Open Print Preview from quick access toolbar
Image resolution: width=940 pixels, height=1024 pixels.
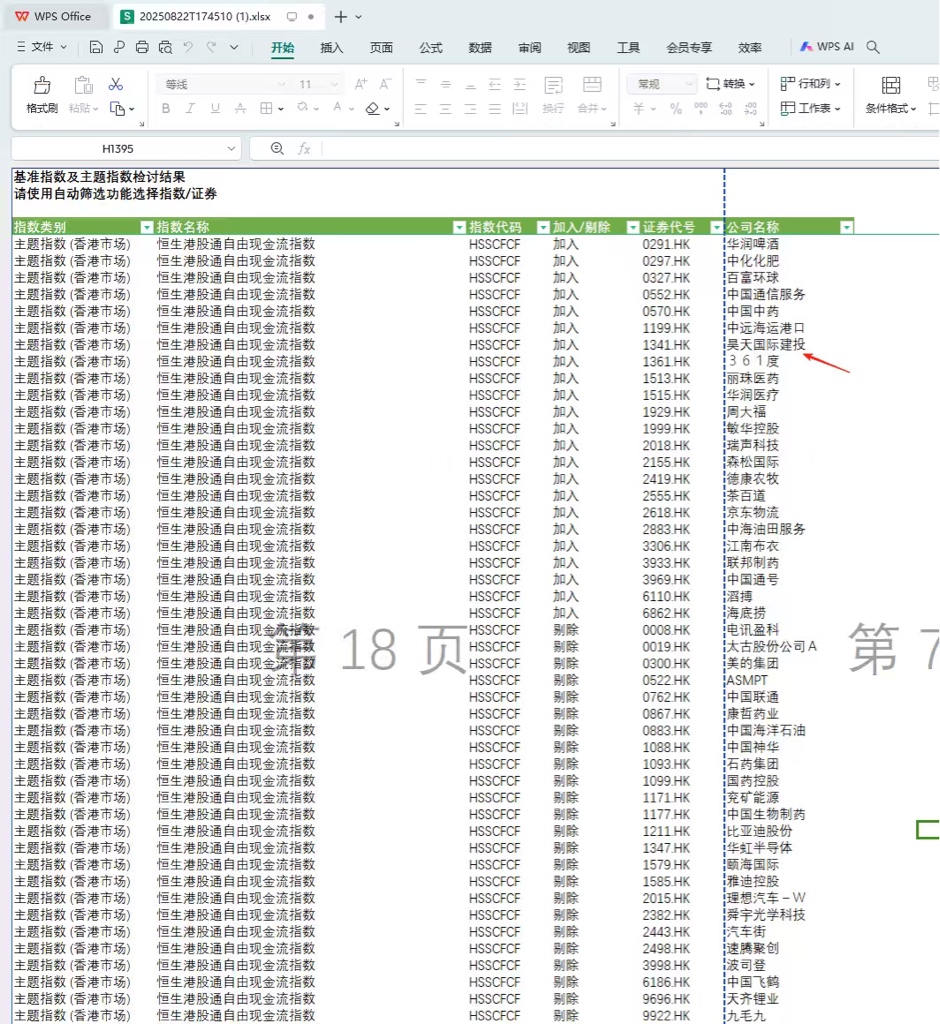[x=165, y=47]
